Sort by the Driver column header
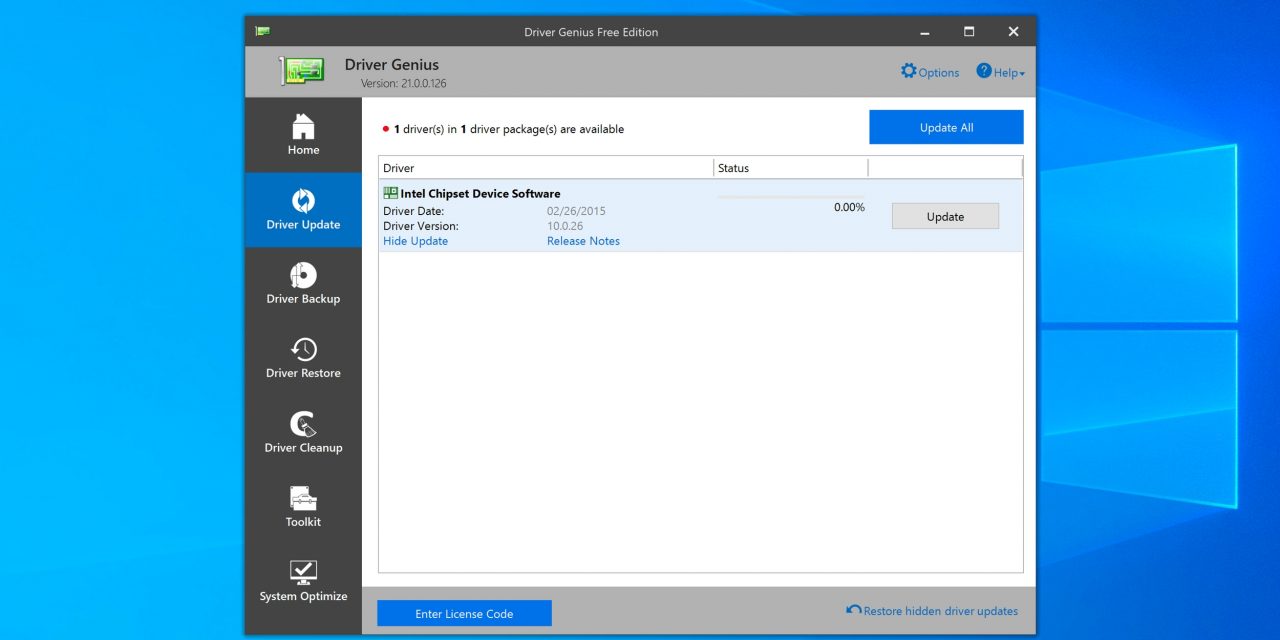1280x640 pixels. click(x=545, y=168)
